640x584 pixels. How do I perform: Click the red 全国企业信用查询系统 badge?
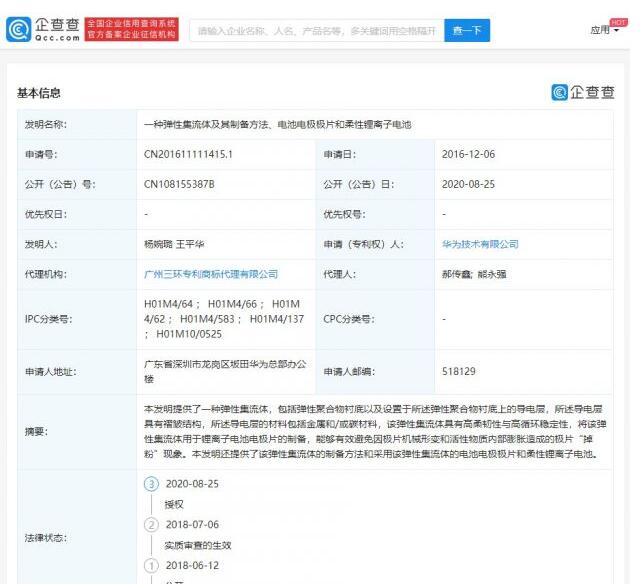(x=131, y=29)
